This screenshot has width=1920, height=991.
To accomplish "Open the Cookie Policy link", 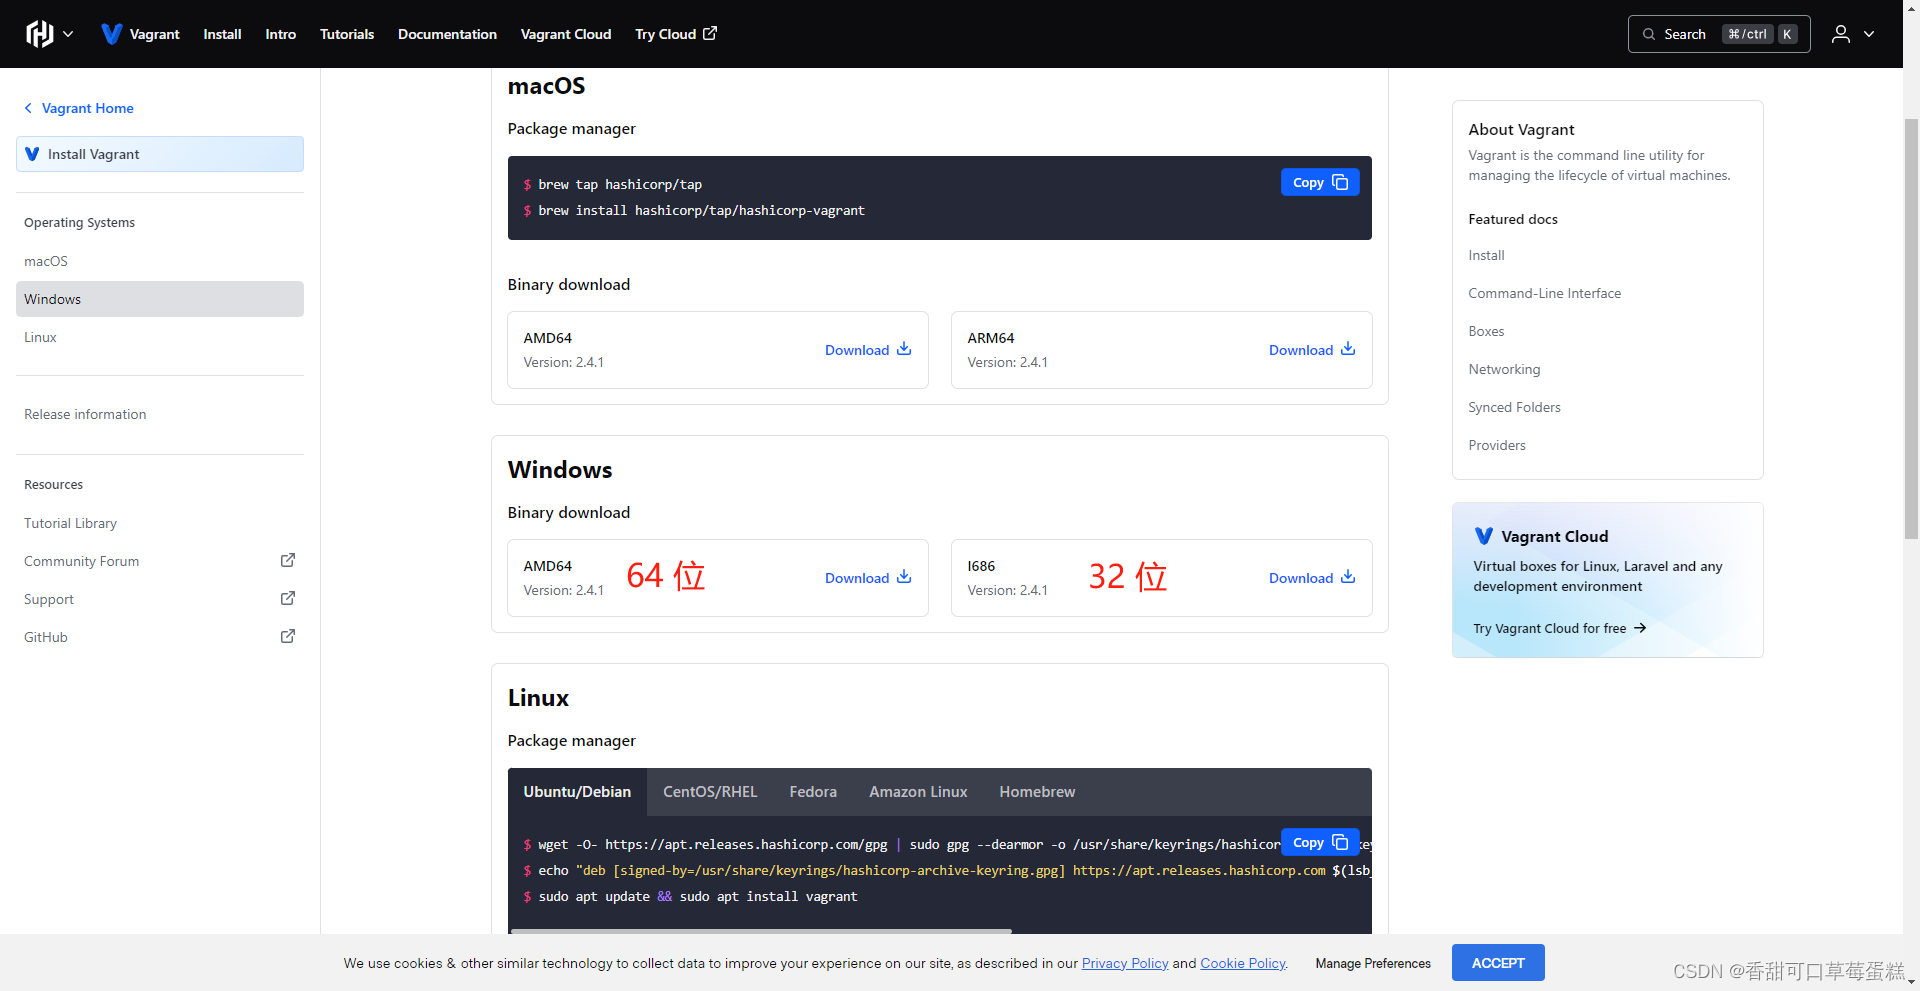I will point(1243,963).
